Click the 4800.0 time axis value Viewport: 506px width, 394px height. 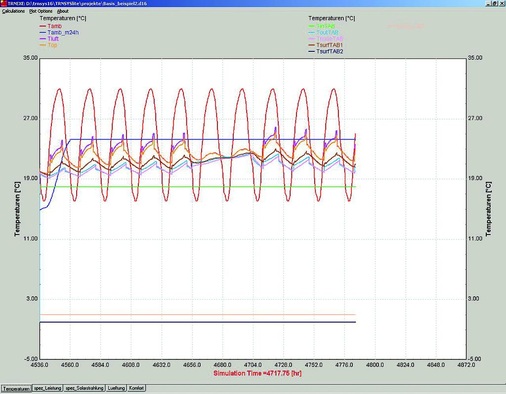(375, 365)
